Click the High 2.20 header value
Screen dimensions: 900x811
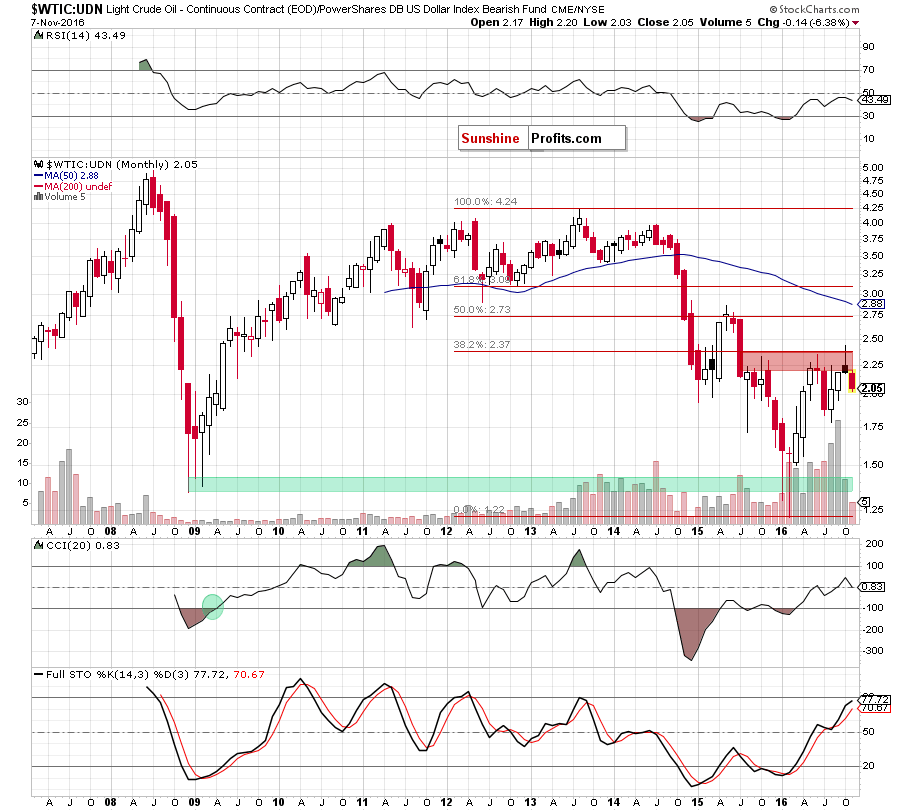[x=553, y=22]
